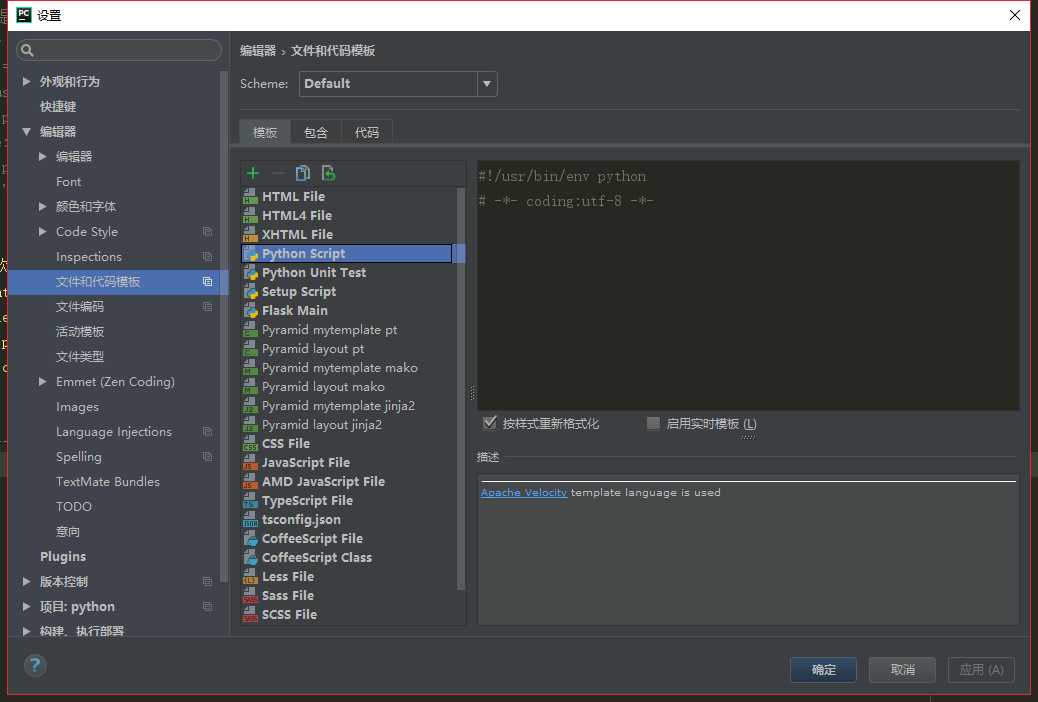Select the Pyramid layout jinja2 entry
The image size is (1038, 702).
click(322, 425)
